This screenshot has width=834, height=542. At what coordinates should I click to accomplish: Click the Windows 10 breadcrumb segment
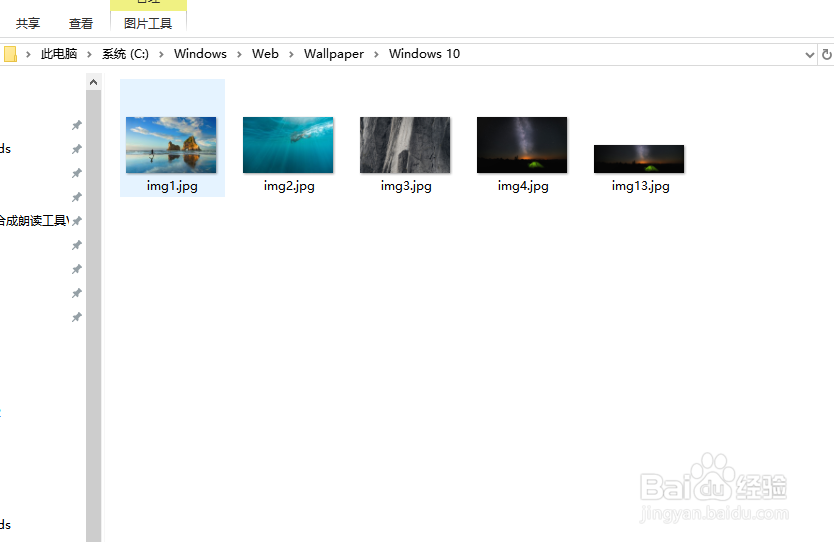[424, 54]
